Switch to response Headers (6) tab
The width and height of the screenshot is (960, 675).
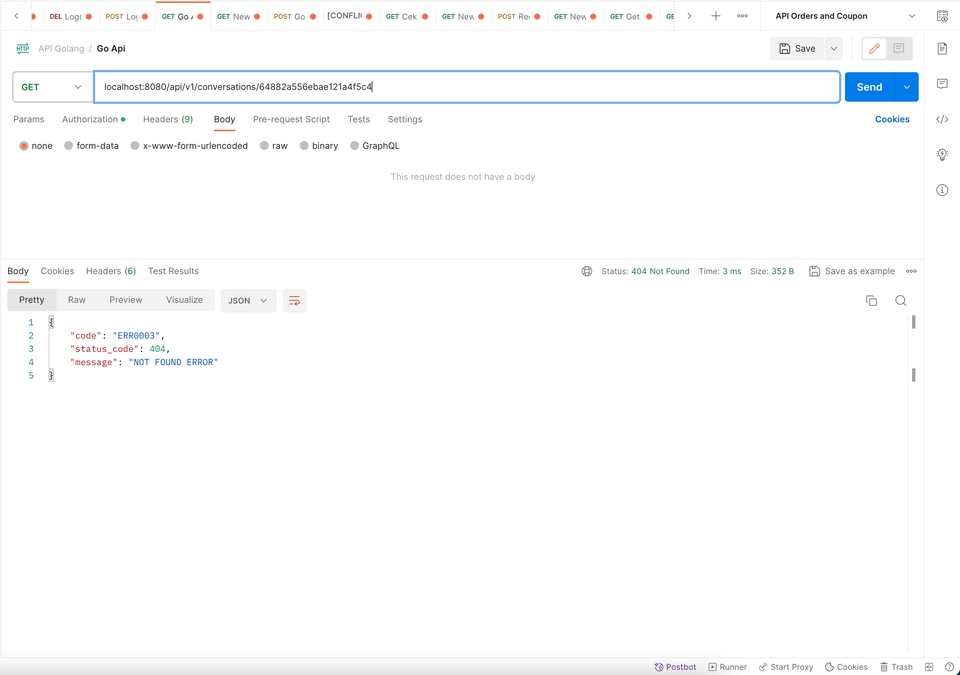111,271
